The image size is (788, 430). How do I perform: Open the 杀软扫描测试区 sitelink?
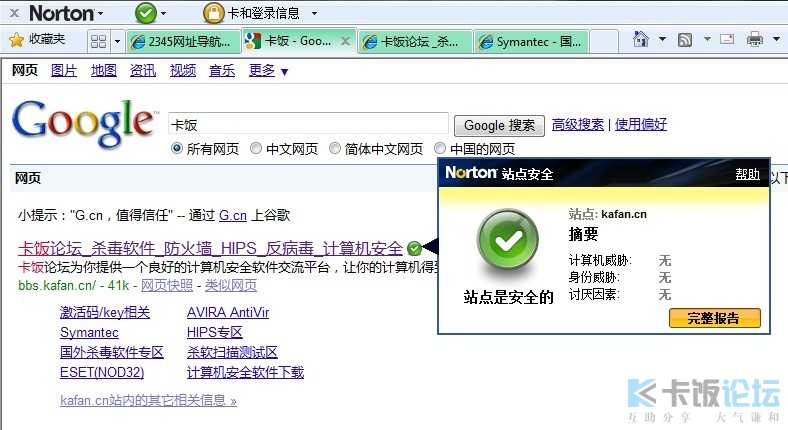pyautogui.click(x=232, y=352)
